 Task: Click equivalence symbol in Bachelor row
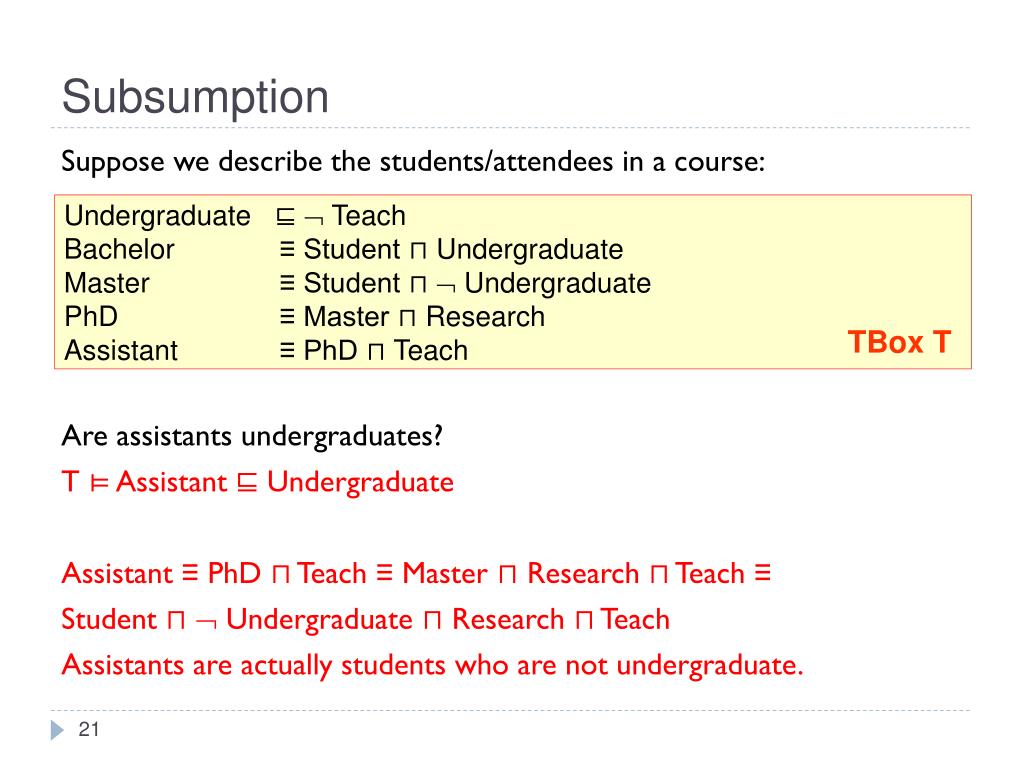[x=287, y=250]
